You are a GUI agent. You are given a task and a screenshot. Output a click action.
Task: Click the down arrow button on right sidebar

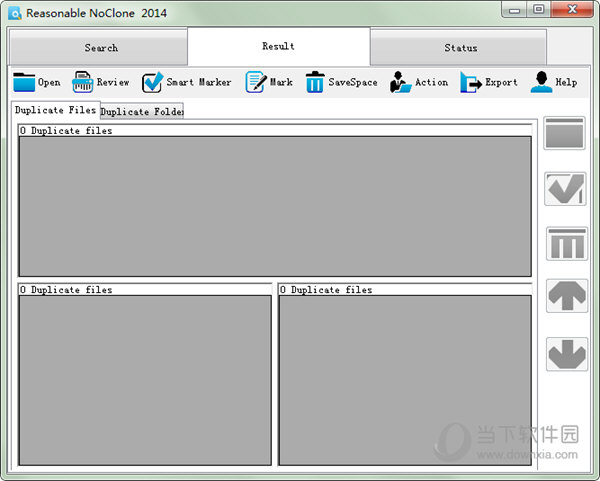(567, 354)
